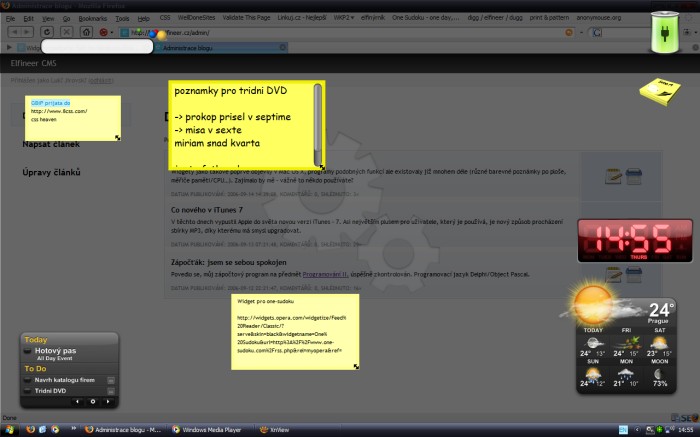The width and height of the screenshot is (700, 437).
Task: Open the File menu
Action: (10, 18)
